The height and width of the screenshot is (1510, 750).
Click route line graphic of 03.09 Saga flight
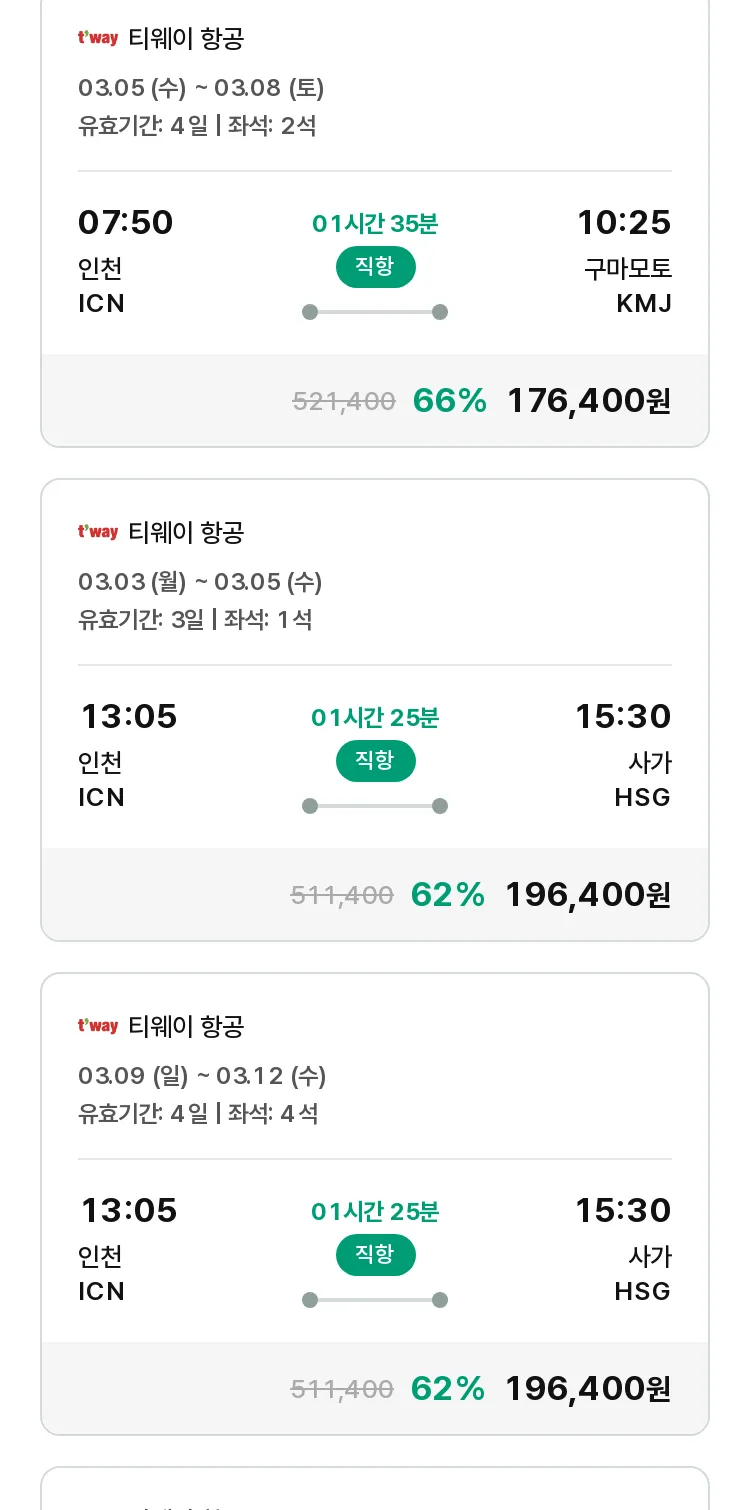pos(375,1300)
